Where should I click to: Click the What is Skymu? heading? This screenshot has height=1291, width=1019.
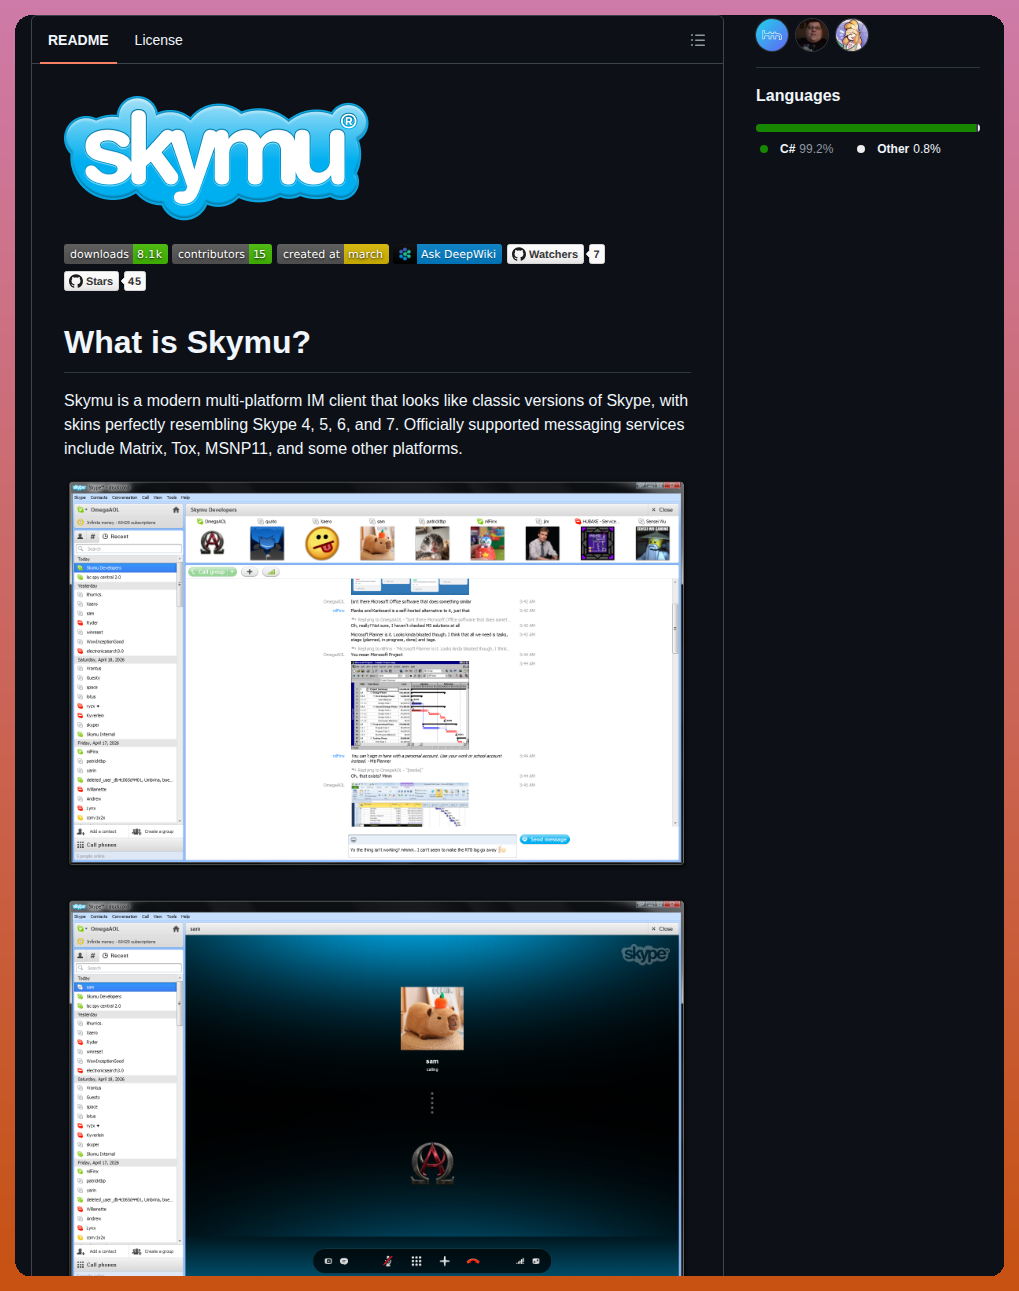(x=187, y=342)
